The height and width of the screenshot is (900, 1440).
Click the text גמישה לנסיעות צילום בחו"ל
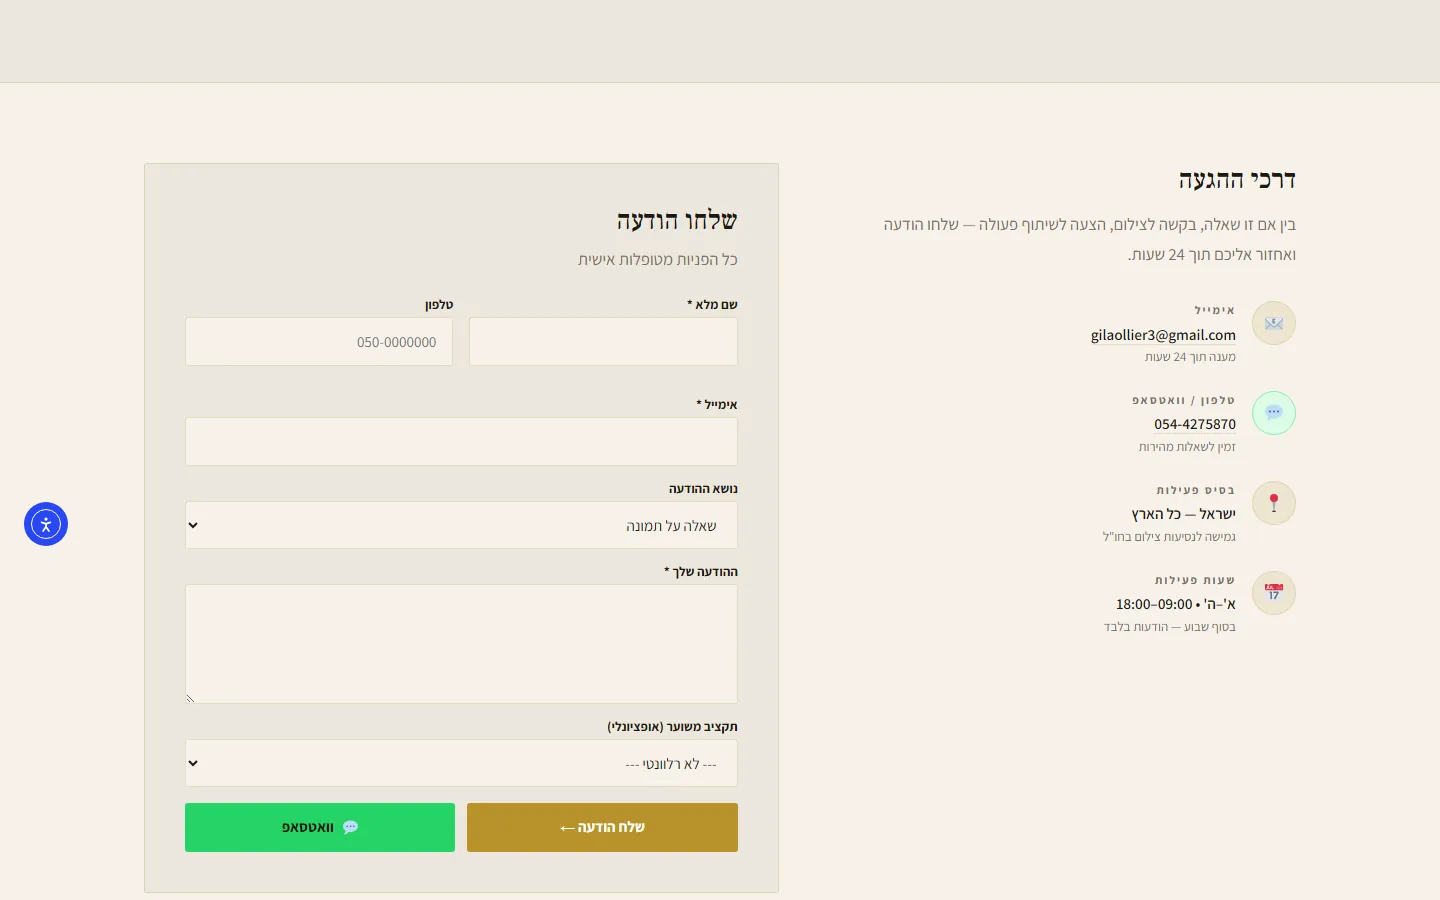tap(1169, 537)
